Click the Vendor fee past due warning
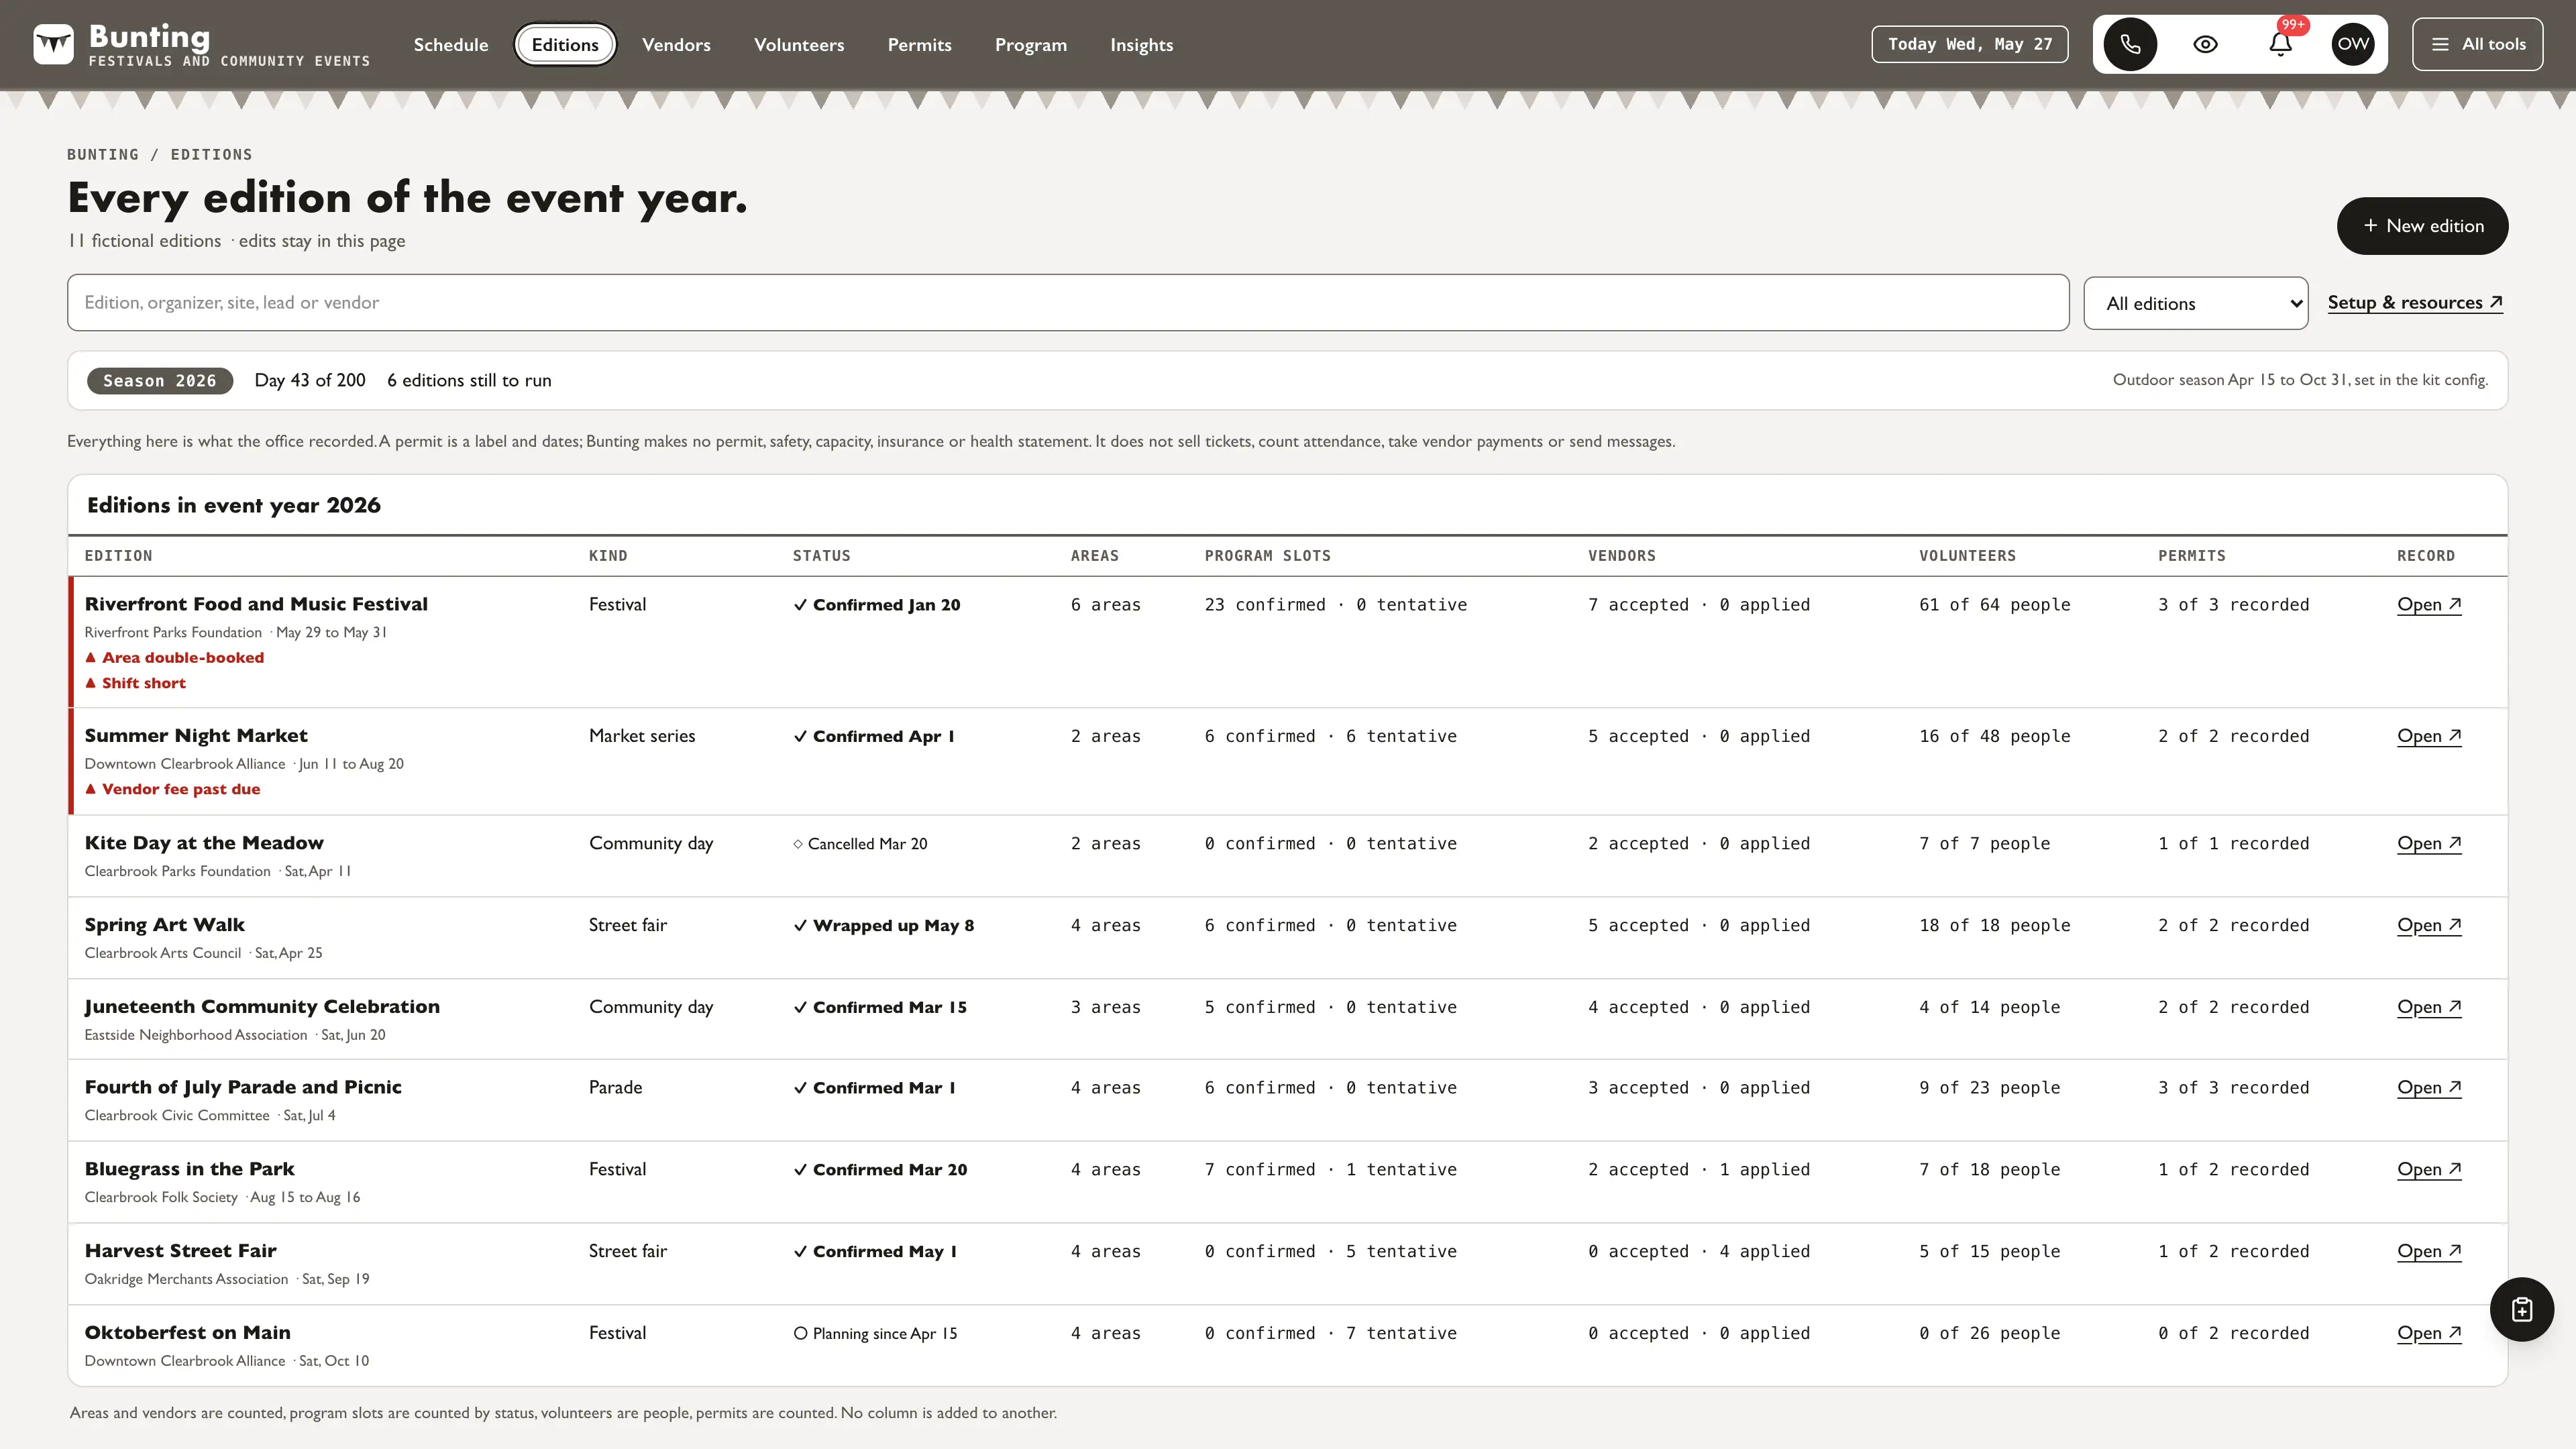This screenshot has width=2576, height=1449. coord(173,789)
